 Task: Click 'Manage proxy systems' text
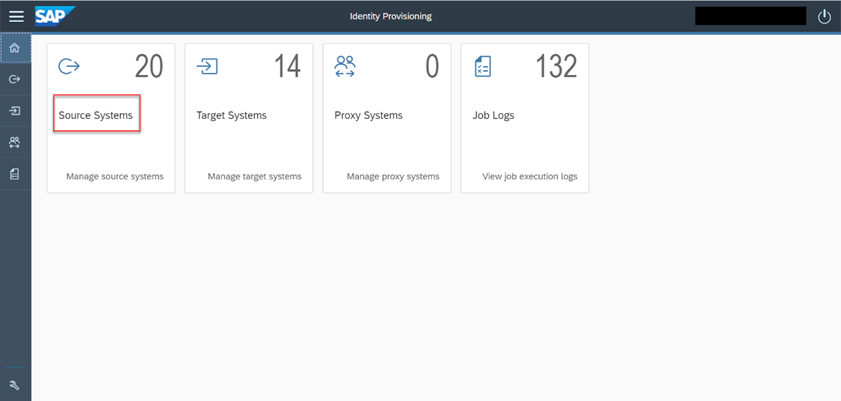point(393,176)
